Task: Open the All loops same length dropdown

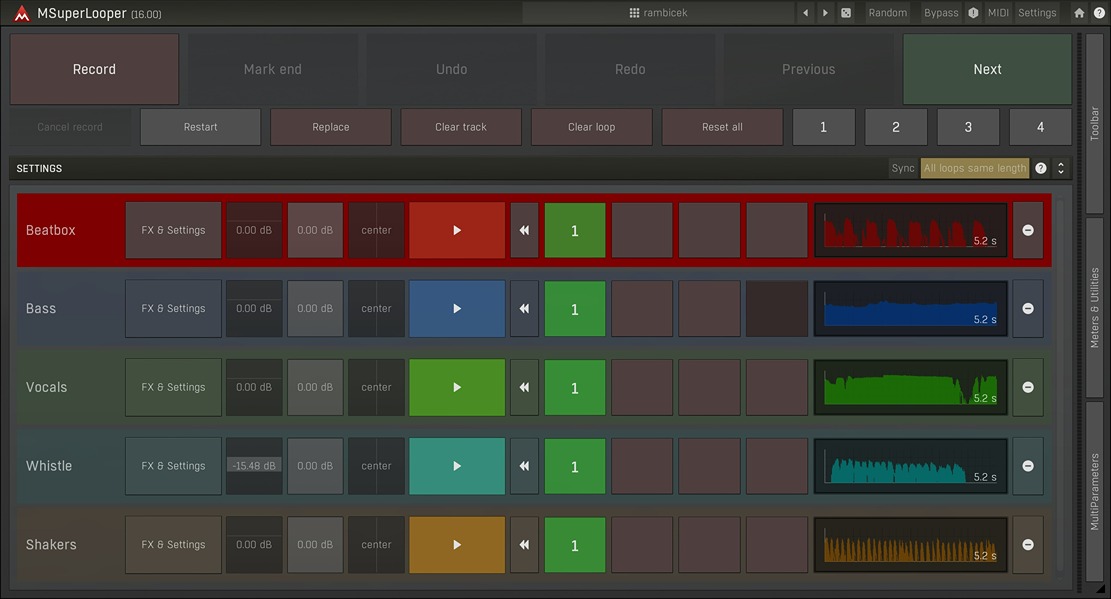Action: pos(974,168)
